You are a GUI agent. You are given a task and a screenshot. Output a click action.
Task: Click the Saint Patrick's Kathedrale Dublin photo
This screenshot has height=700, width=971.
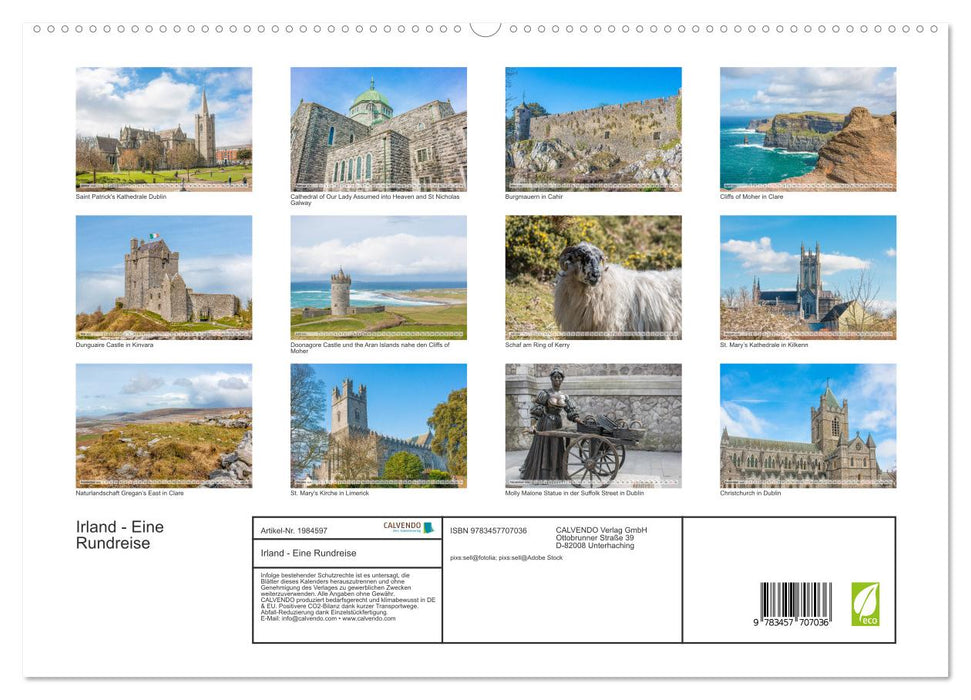point(164,128)
